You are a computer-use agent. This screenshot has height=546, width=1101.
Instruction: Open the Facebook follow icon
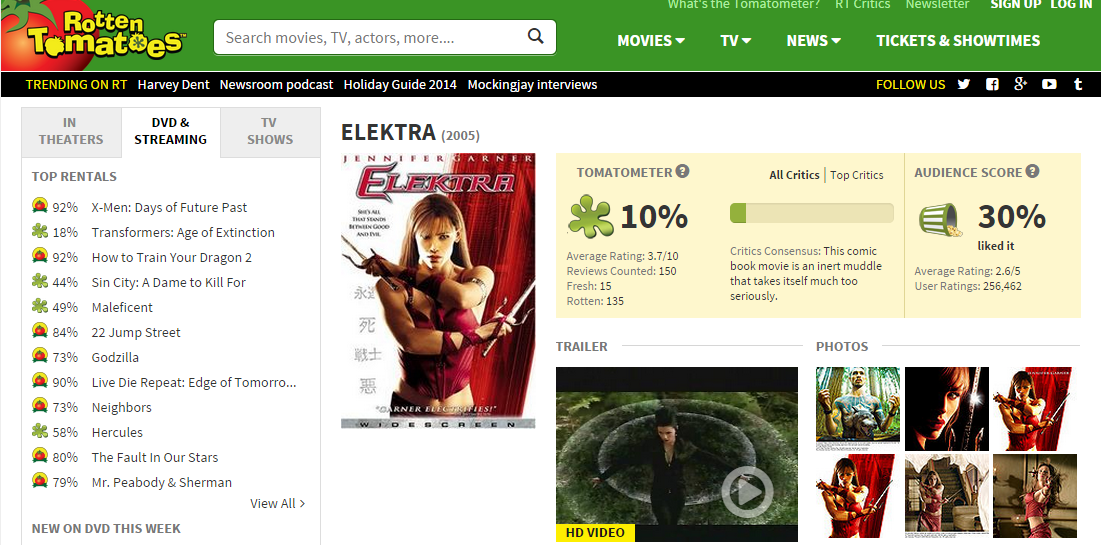point(992,84)
